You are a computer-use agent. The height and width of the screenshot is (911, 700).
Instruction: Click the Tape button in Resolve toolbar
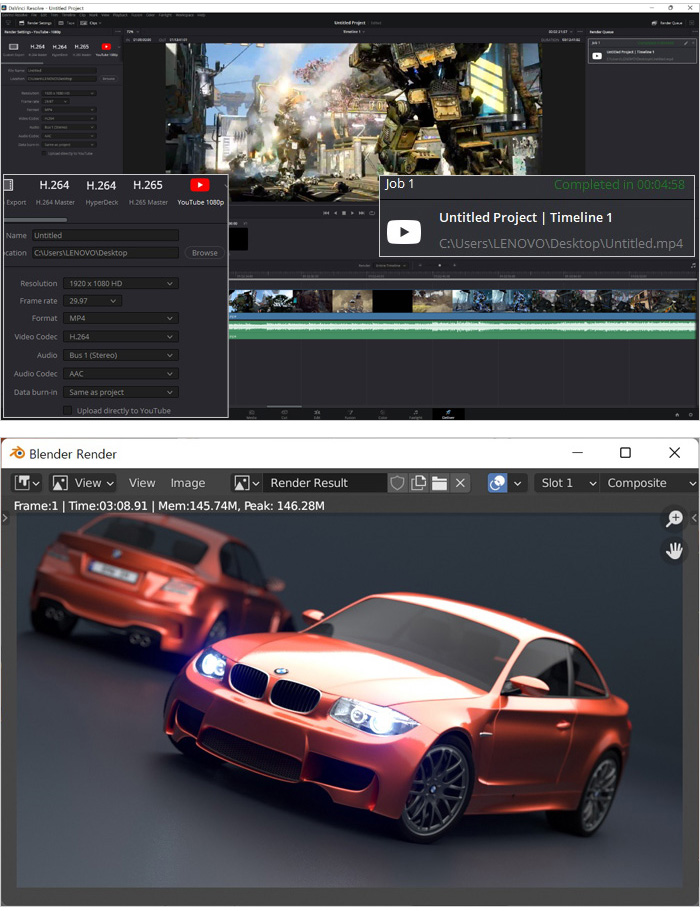click(x=67, y=23)
